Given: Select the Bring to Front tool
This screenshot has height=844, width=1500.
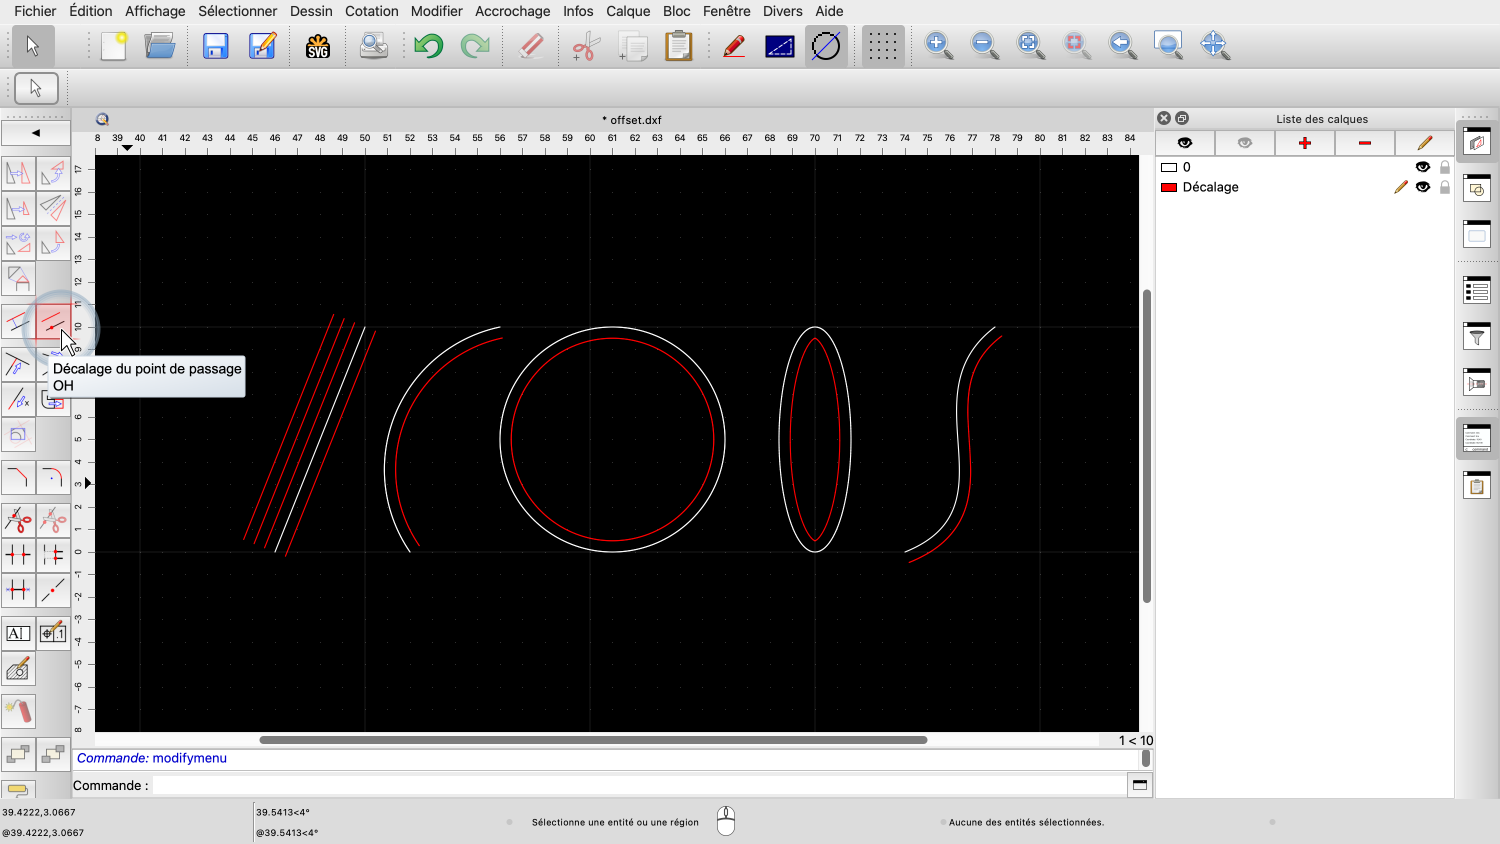Looking at the screenshot, I should point(18,753).
